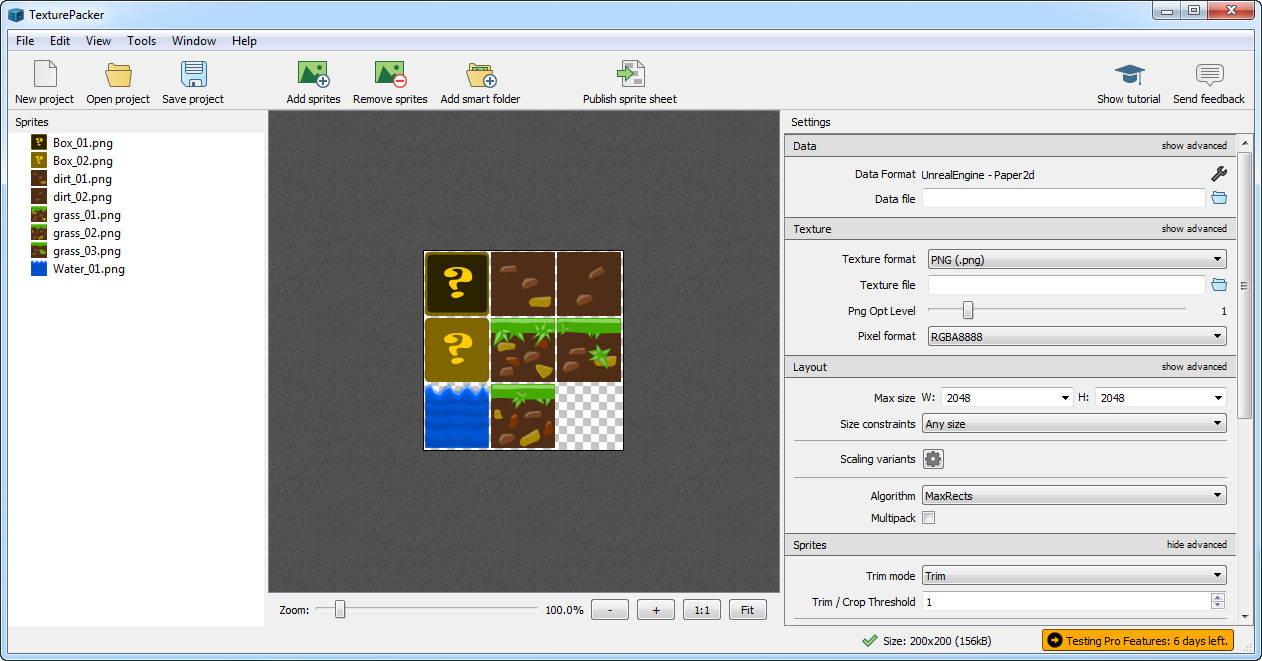Open the Trim mode dropdown

[1073, 575]
